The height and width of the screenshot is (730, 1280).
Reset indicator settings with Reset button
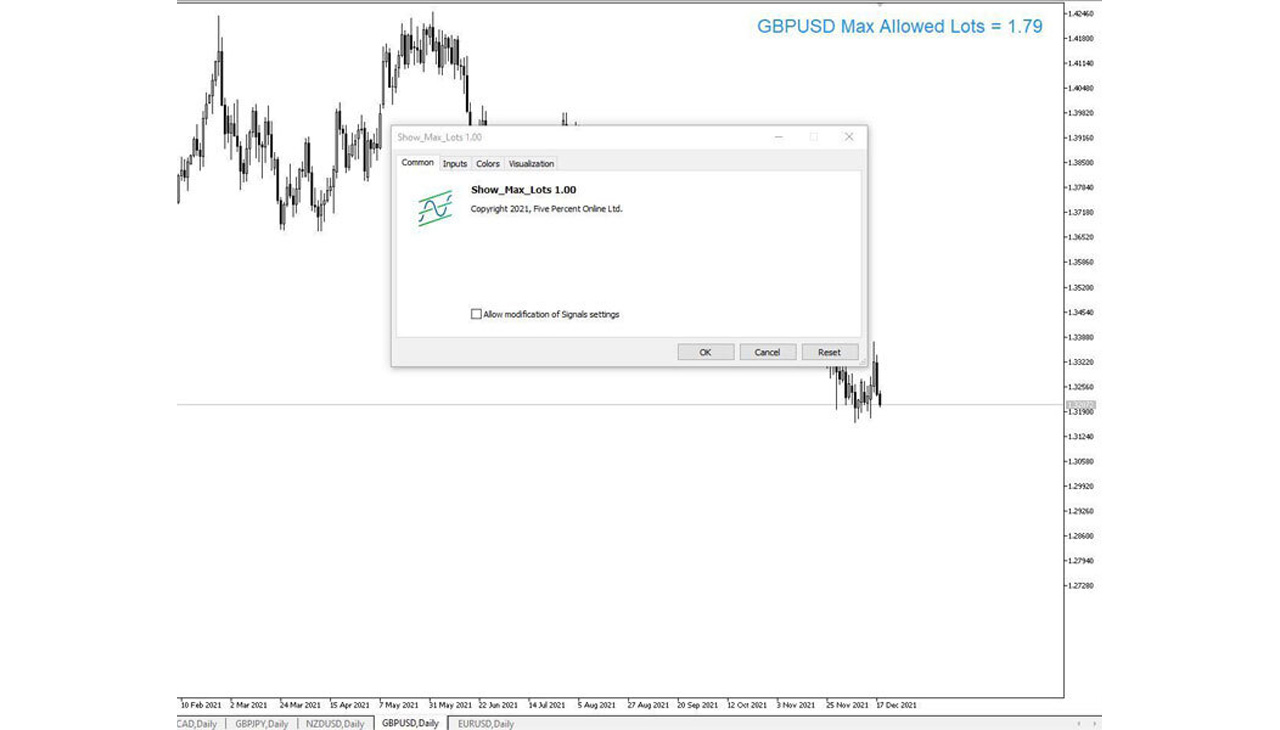tap(829, 352)
